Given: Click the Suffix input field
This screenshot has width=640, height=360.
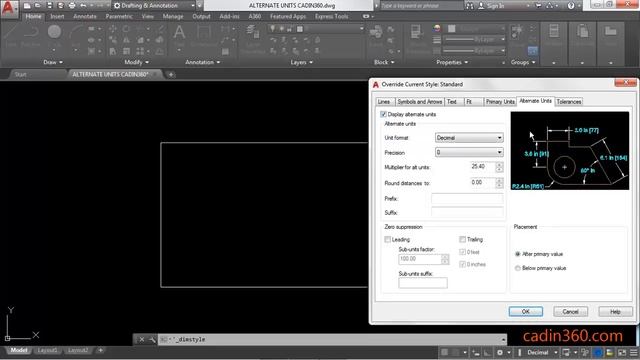Looking at the screenshot, I should (x=467, y=212).
